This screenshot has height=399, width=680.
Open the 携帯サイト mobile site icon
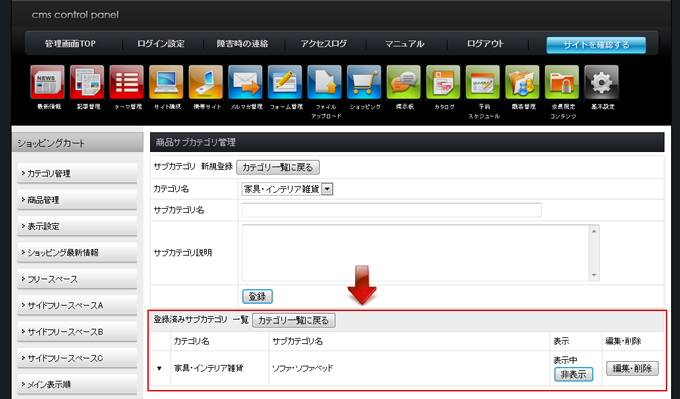[206, 82]
